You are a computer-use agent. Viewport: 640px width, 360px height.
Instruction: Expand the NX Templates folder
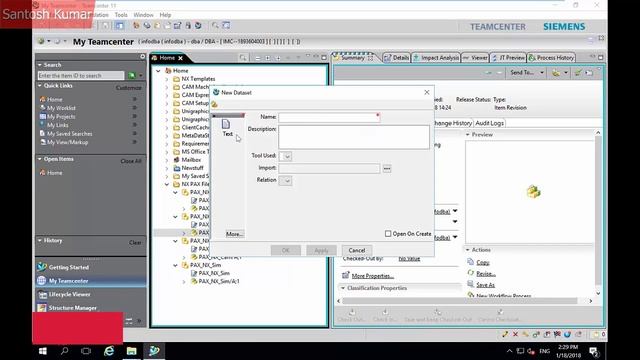(x=167, y=79)
